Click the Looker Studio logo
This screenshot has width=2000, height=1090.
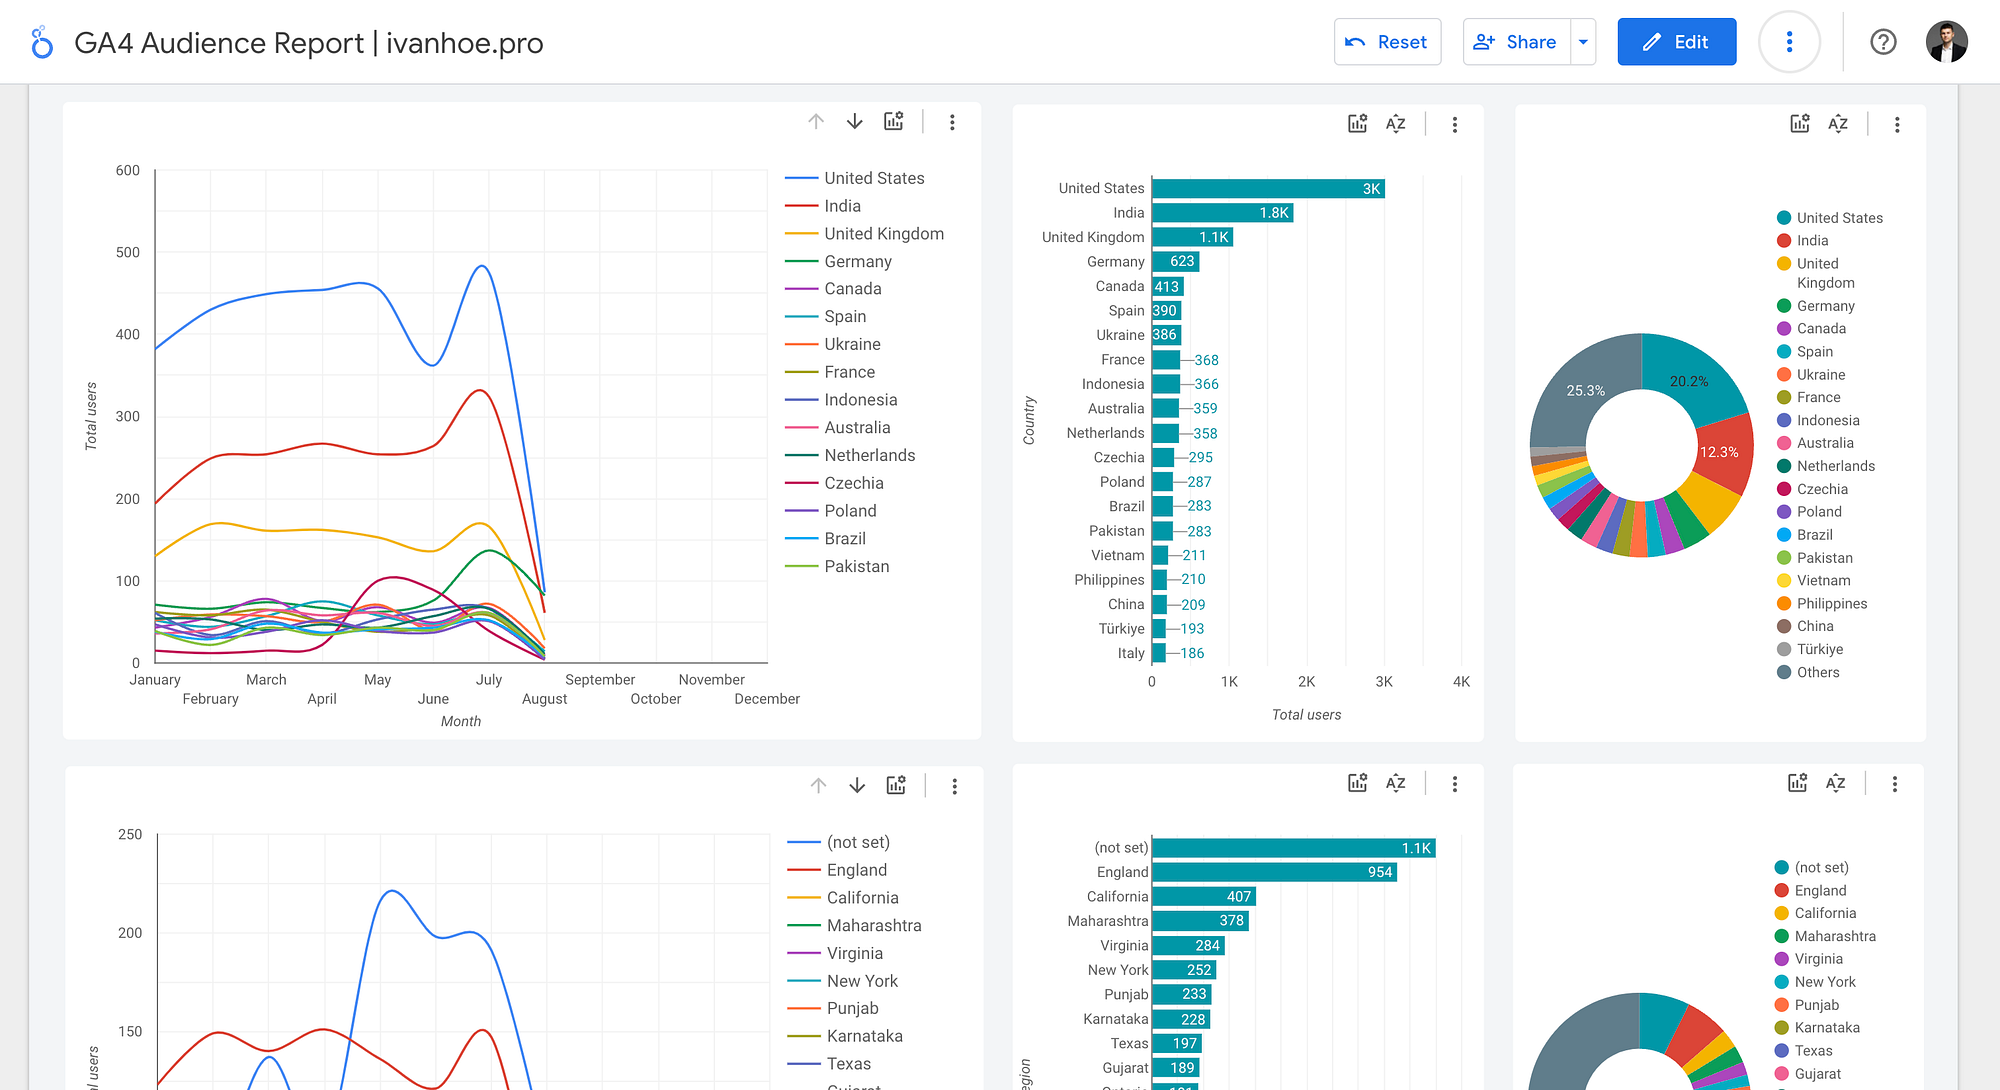coord(41,42)
